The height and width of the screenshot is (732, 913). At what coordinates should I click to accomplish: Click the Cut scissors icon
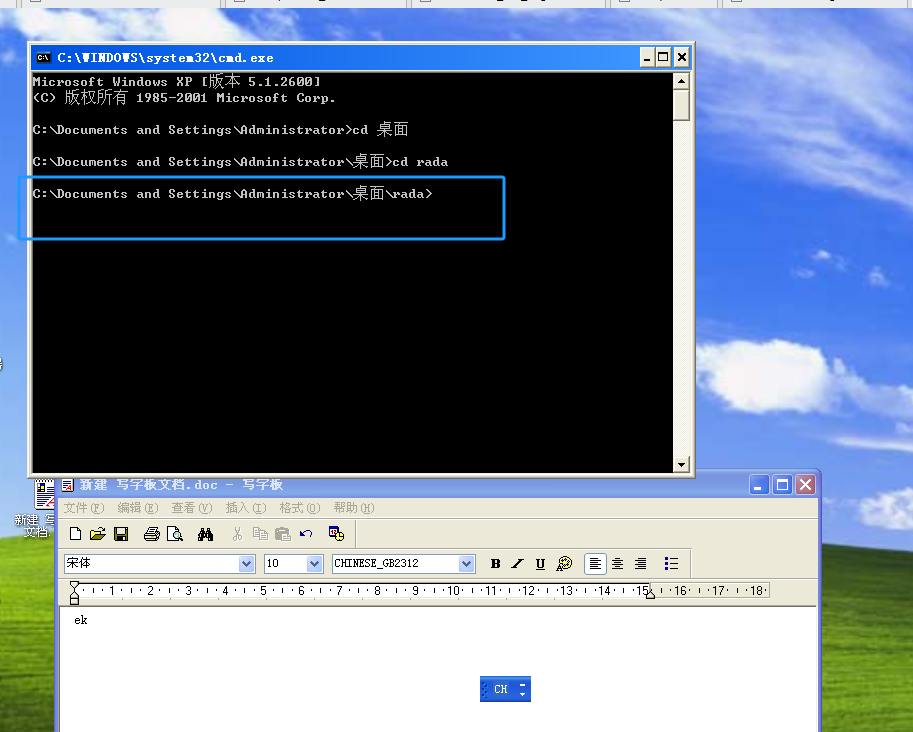point(237,533)
